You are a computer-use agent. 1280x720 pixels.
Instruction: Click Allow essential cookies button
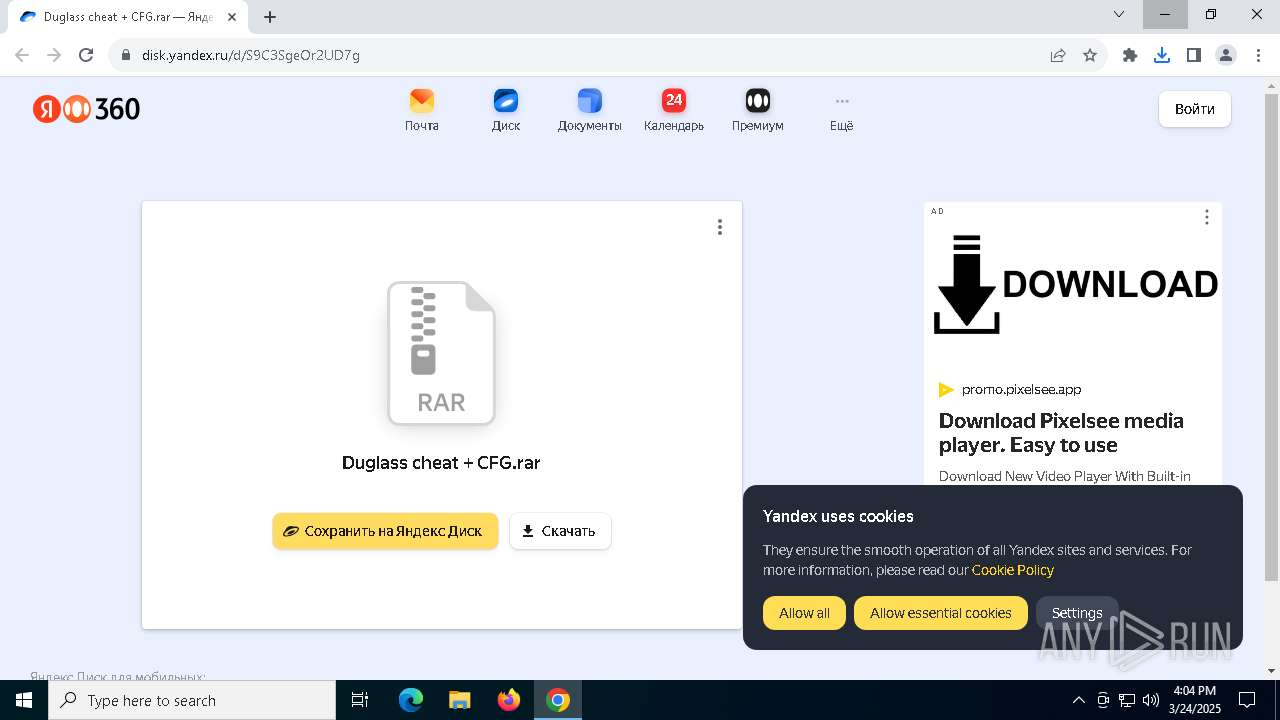click(x=941, y=613)
